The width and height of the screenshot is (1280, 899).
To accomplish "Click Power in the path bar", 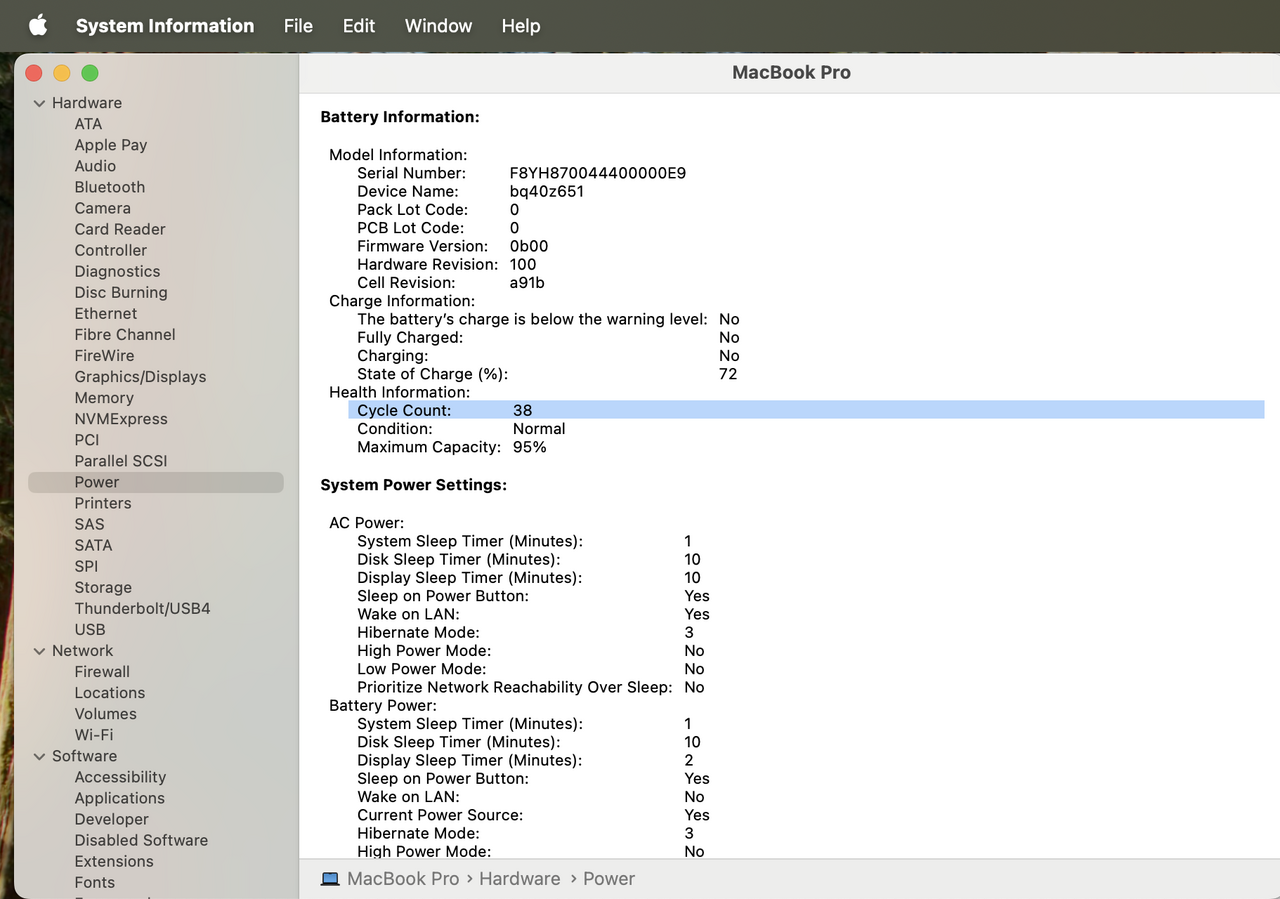I will pos(609,879).
